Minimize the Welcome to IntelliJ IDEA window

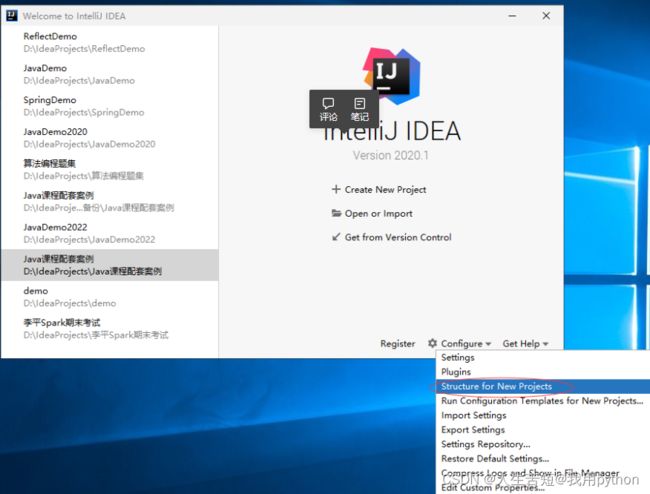[x=512, y=16]
